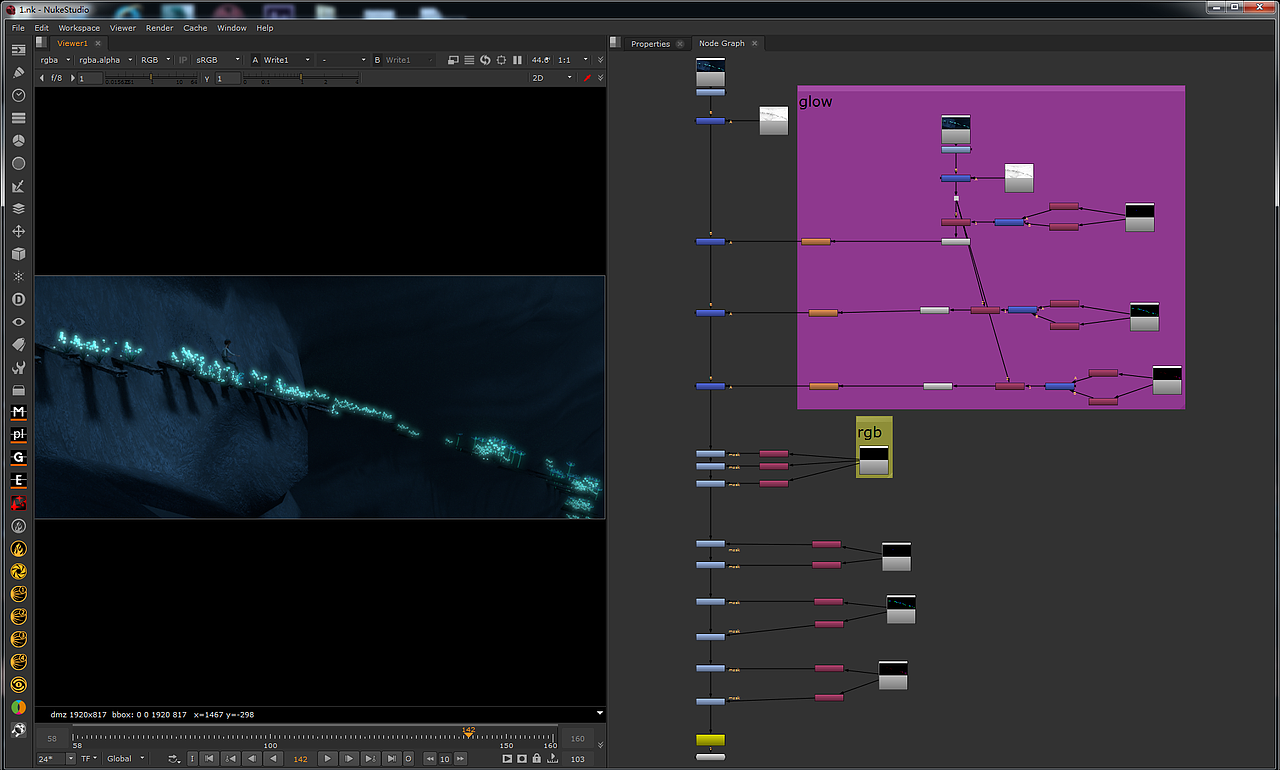Screen dimensions: 1280x770
Task: Open the Particles nodes menu
Action: coord(18,276)
